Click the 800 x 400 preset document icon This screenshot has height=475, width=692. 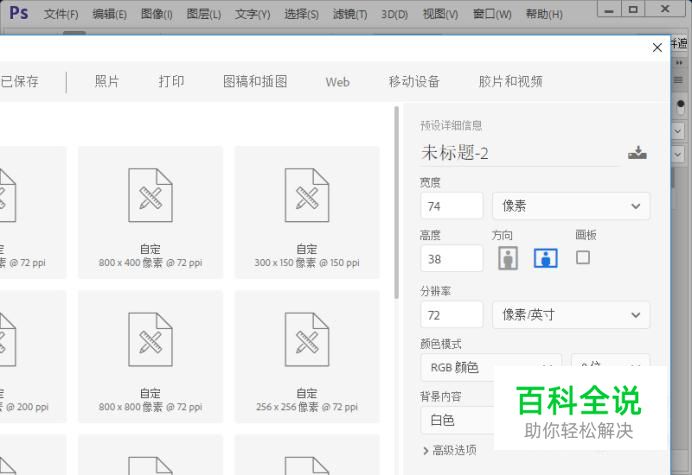(150, 195)
